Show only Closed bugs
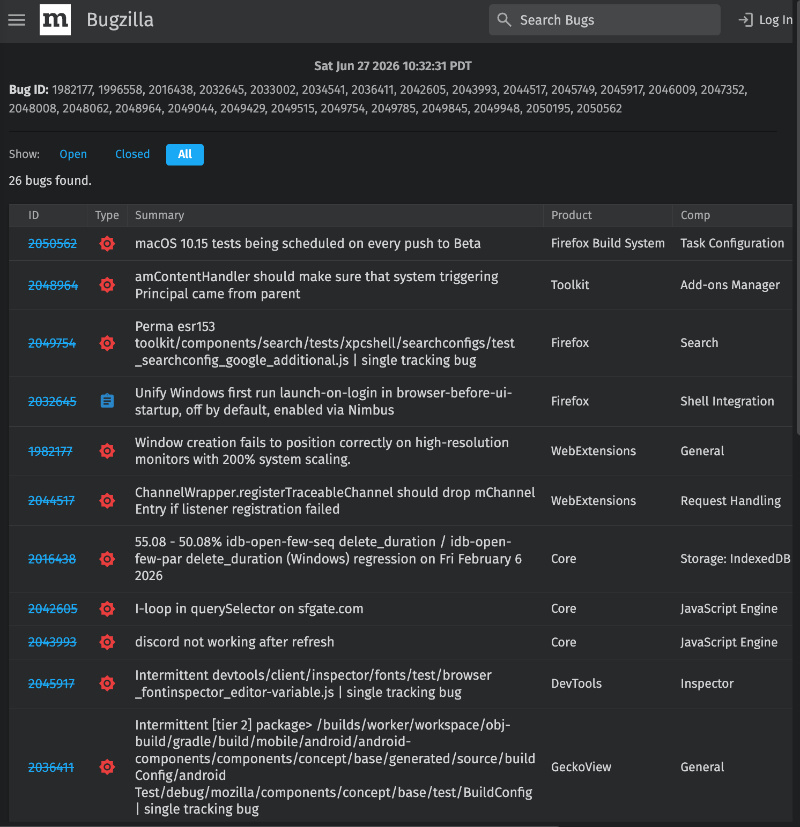Image resolution: width=800 pixels, height=827 pixels. coord(132,154)
